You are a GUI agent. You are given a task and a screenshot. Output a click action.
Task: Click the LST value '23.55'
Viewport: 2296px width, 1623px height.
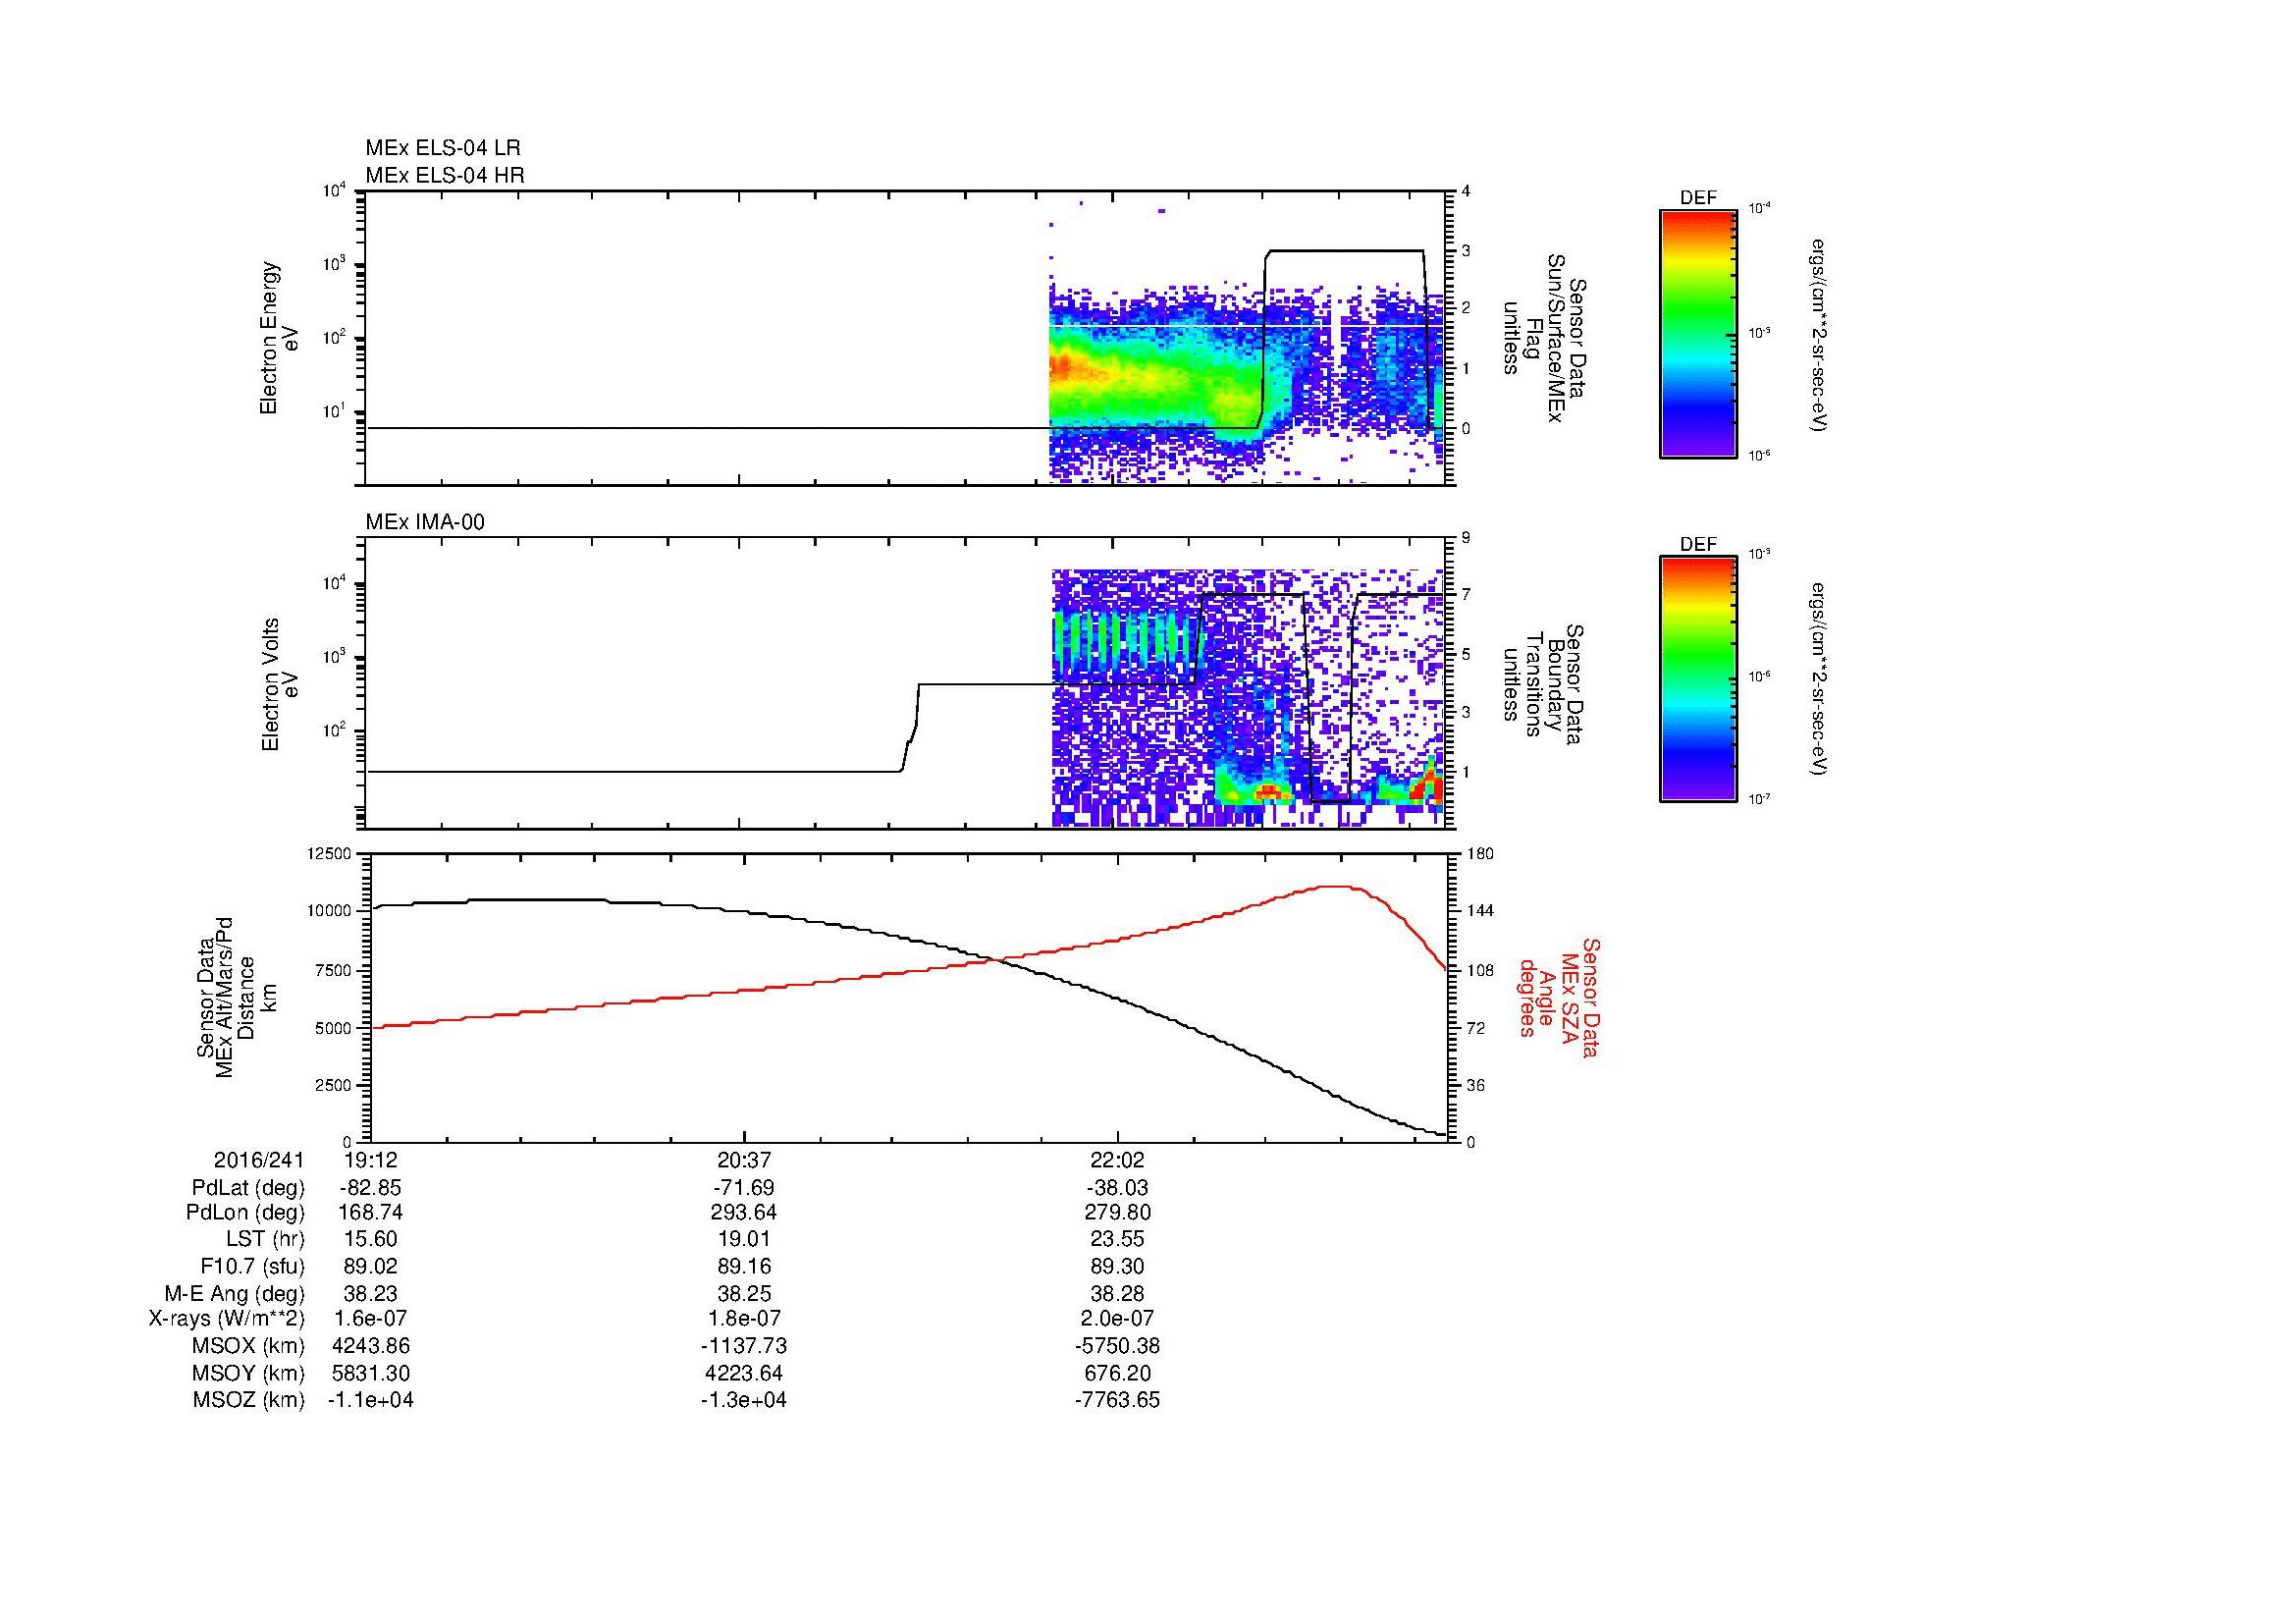tap(1117, 1238)
